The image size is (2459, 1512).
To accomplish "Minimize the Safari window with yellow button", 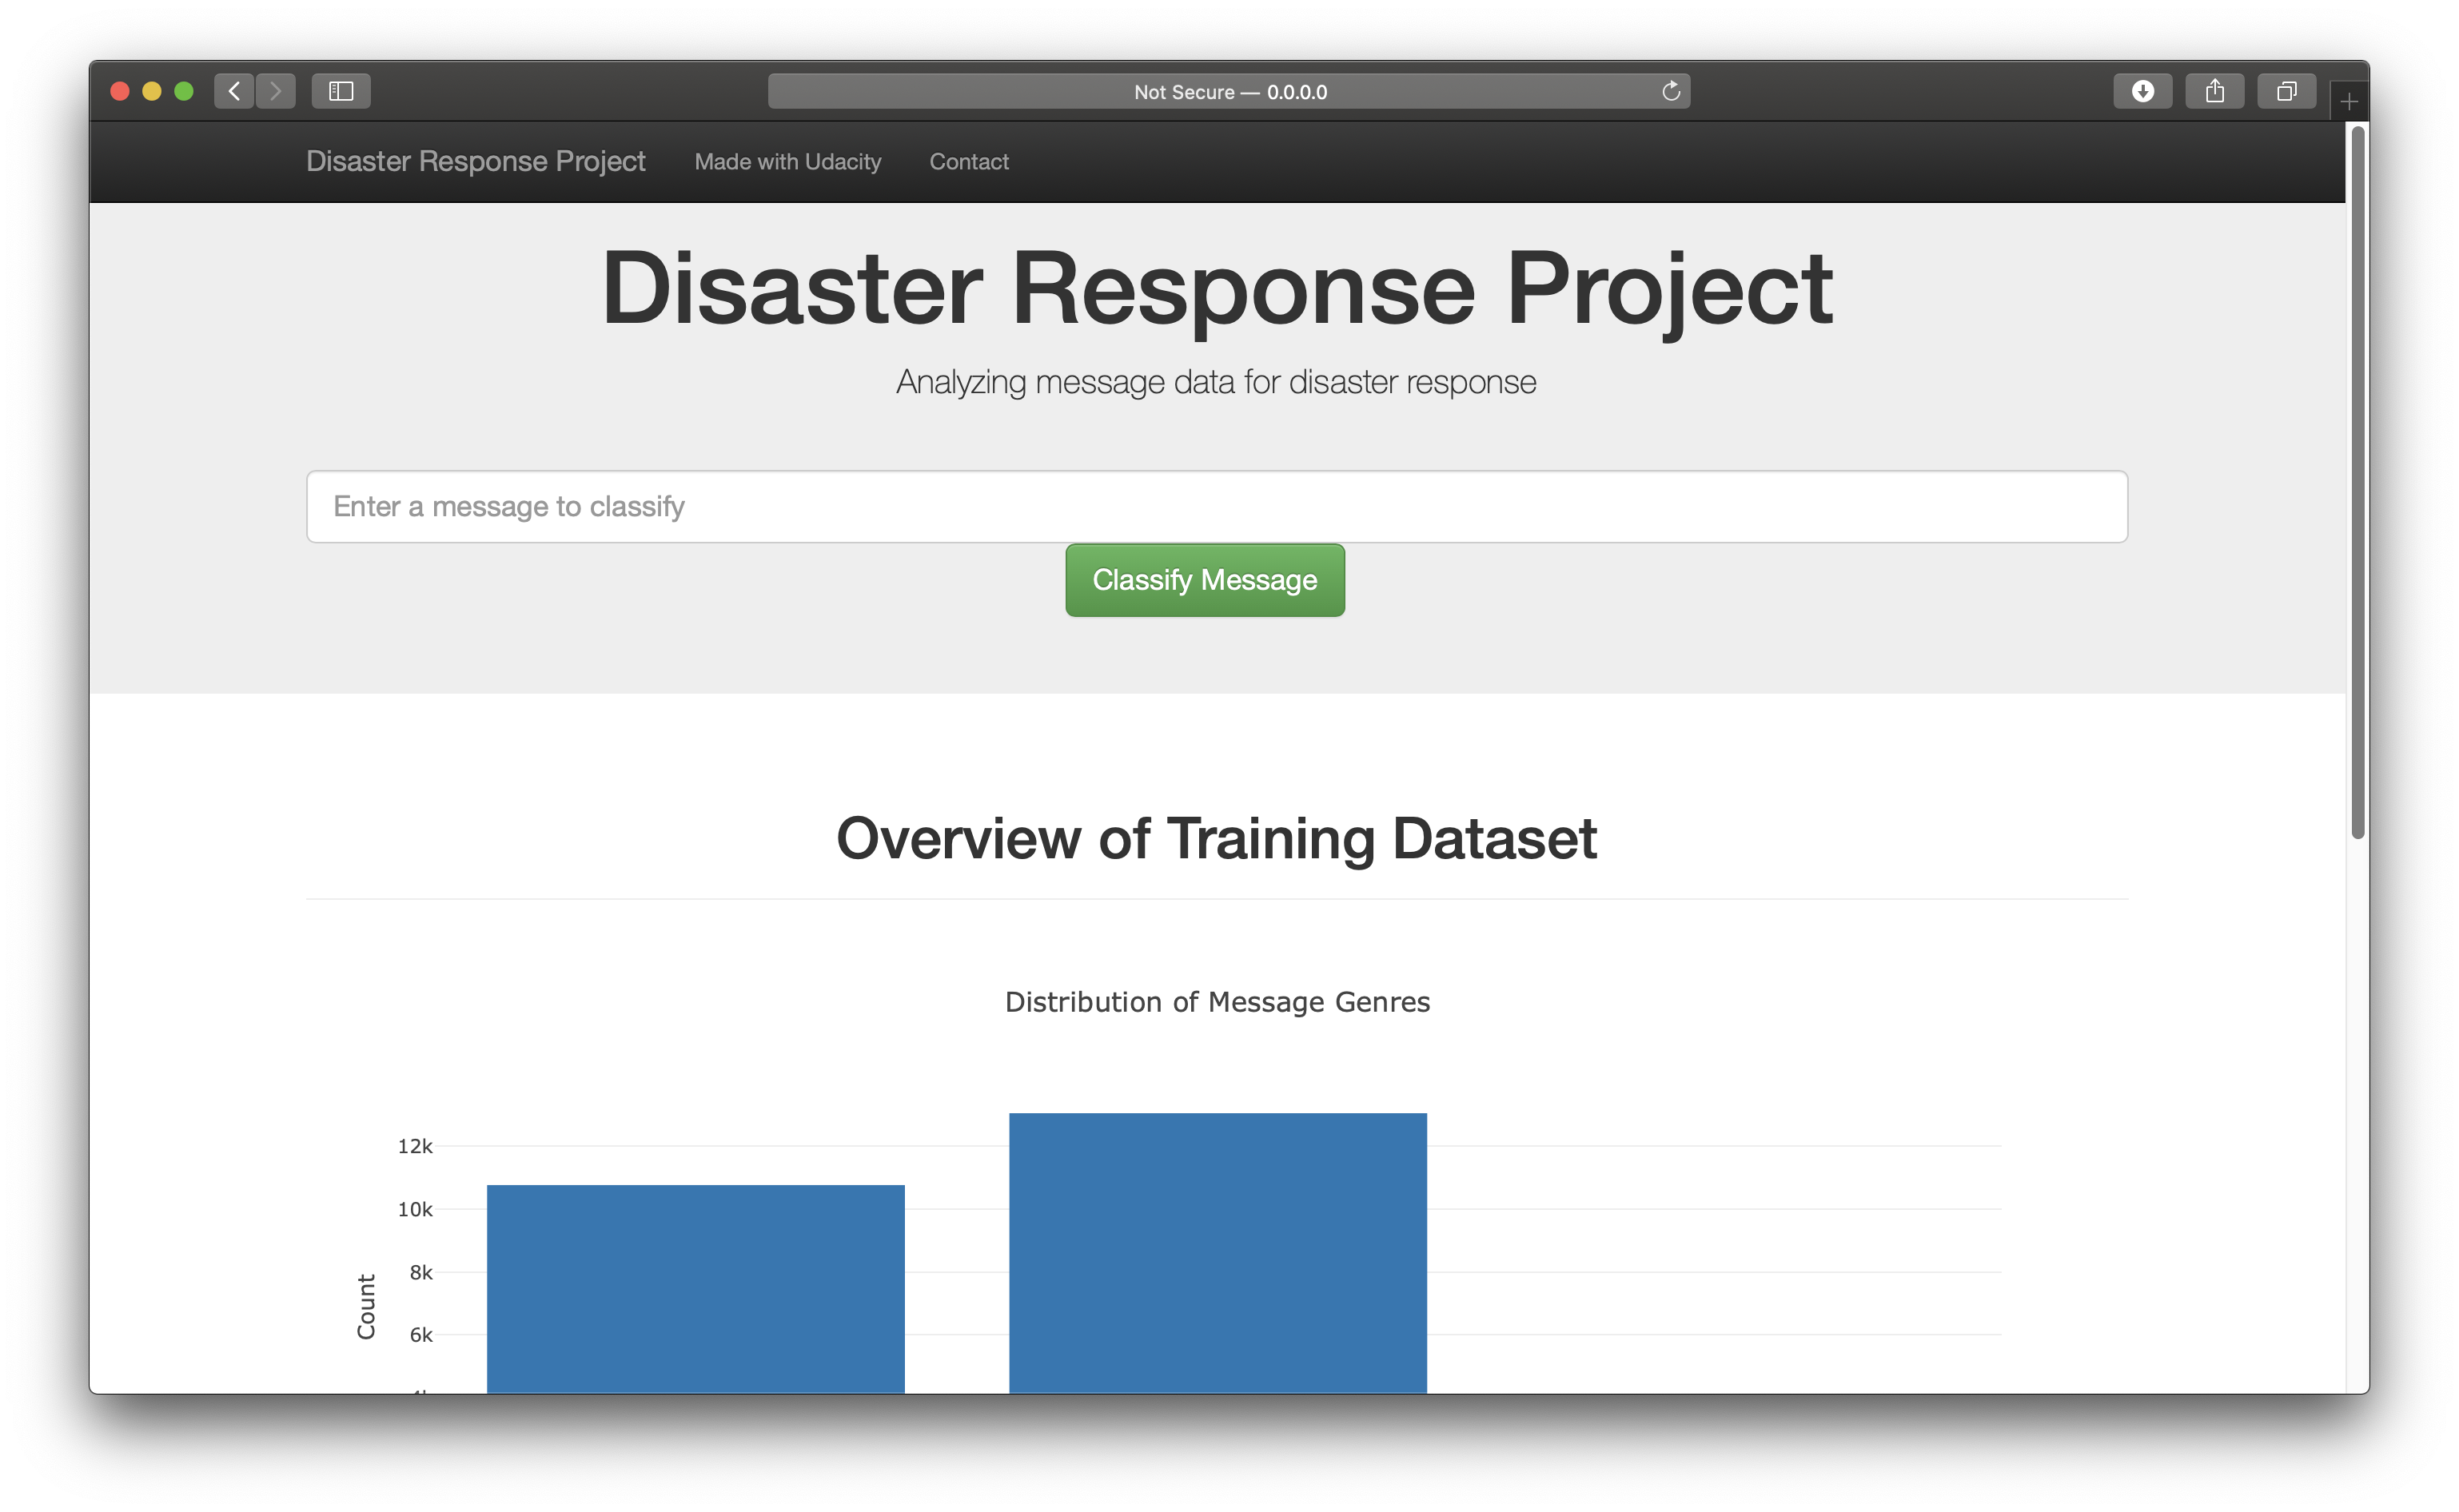I will pyautogui.click(x=151, y=91).
